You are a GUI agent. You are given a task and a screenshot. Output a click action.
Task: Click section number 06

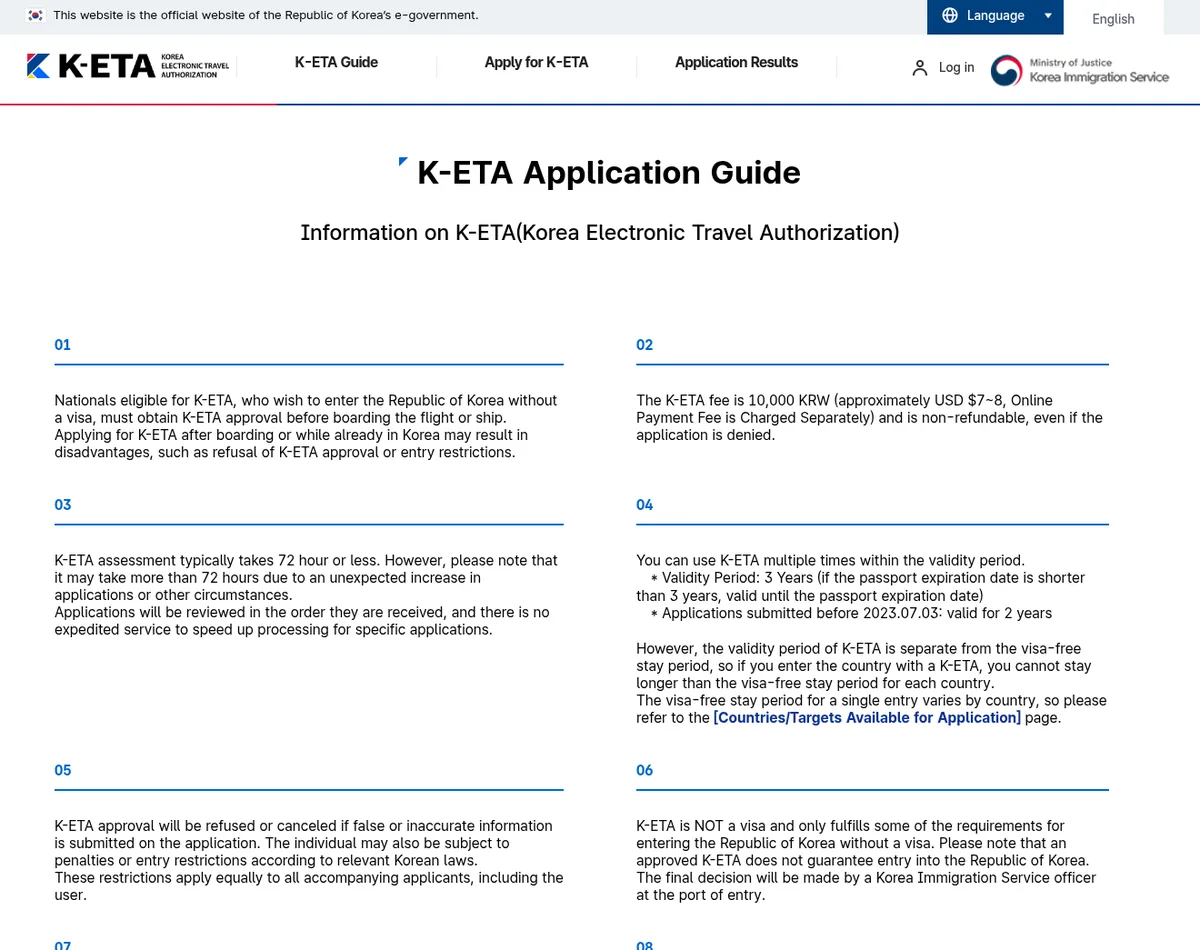click(644, 770)
